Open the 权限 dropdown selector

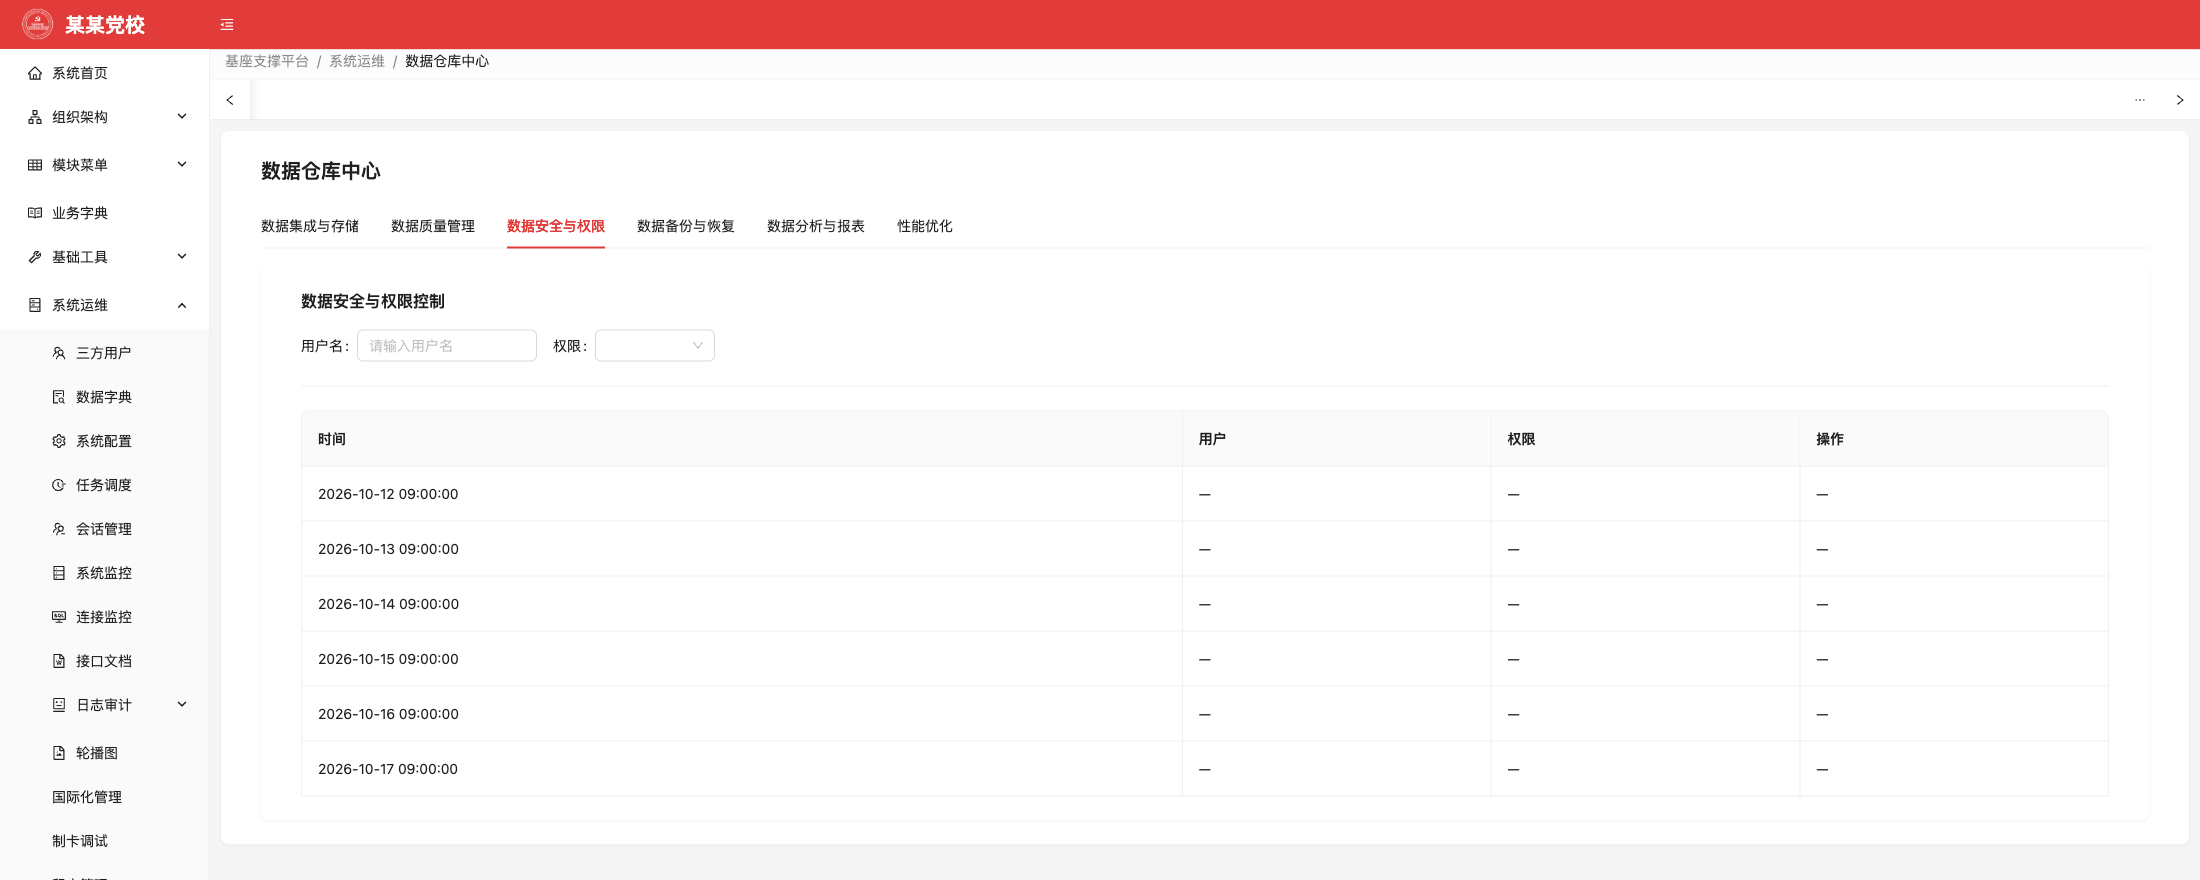coord(655,346)
